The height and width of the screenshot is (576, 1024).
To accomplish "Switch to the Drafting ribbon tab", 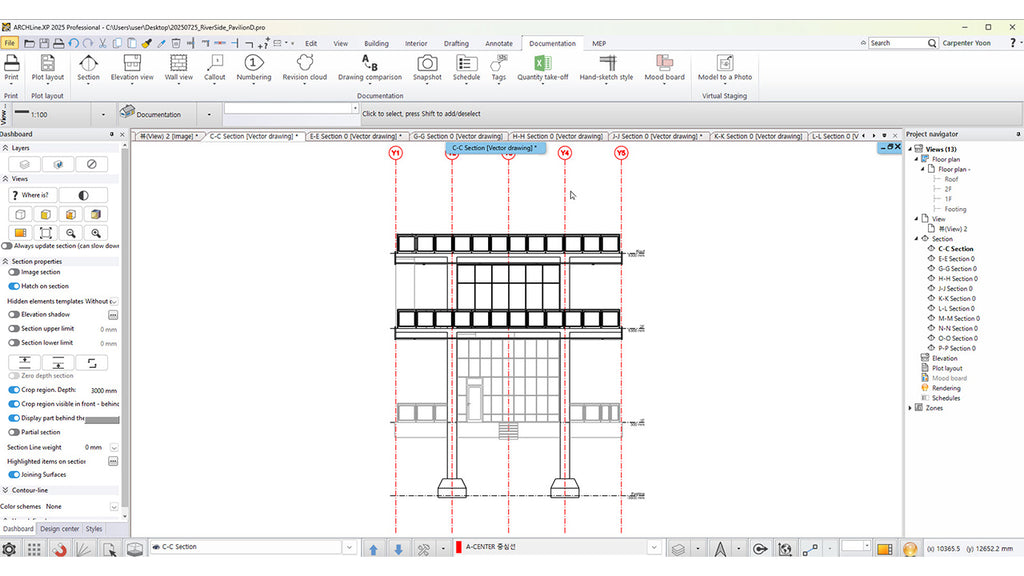I will [456, 44].
